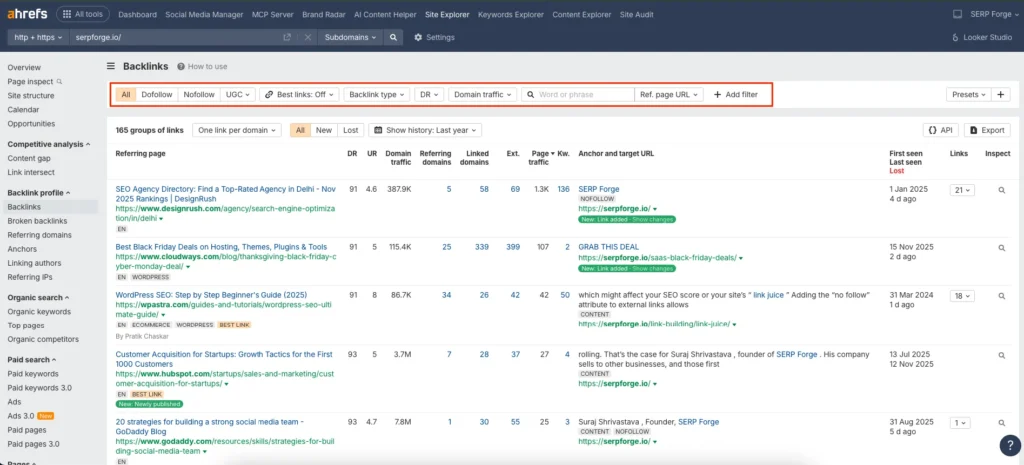
Task: Open target URL in new tab icon
Action: tap(287, 37)
